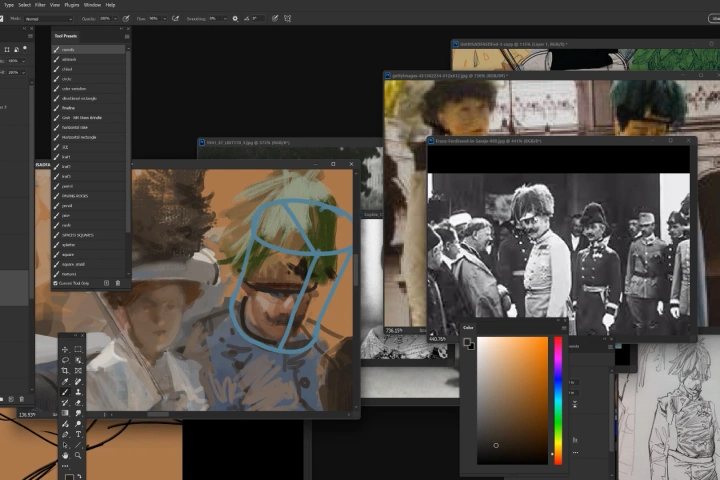Open the Edit Toolbar three-dots button
This screenshot has width=720, height=480.
[65, 466]
